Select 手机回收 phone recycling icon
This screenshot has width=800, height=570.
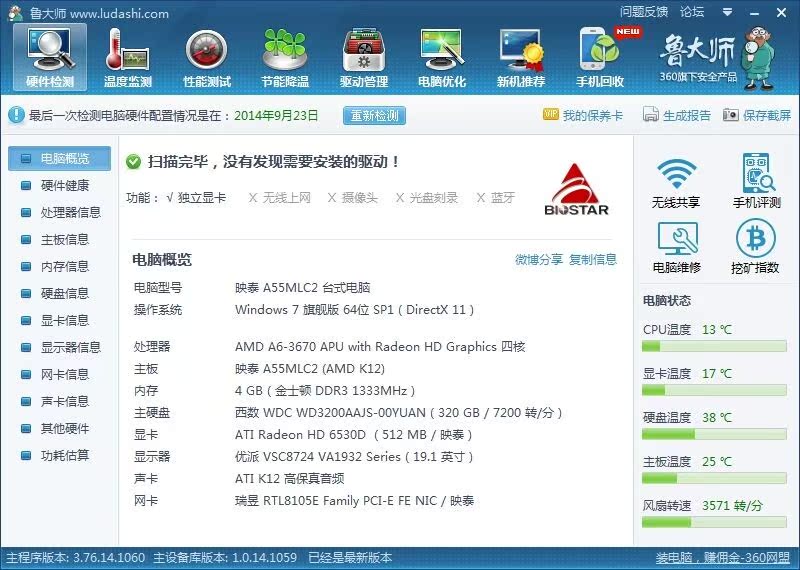pos(600,57)
